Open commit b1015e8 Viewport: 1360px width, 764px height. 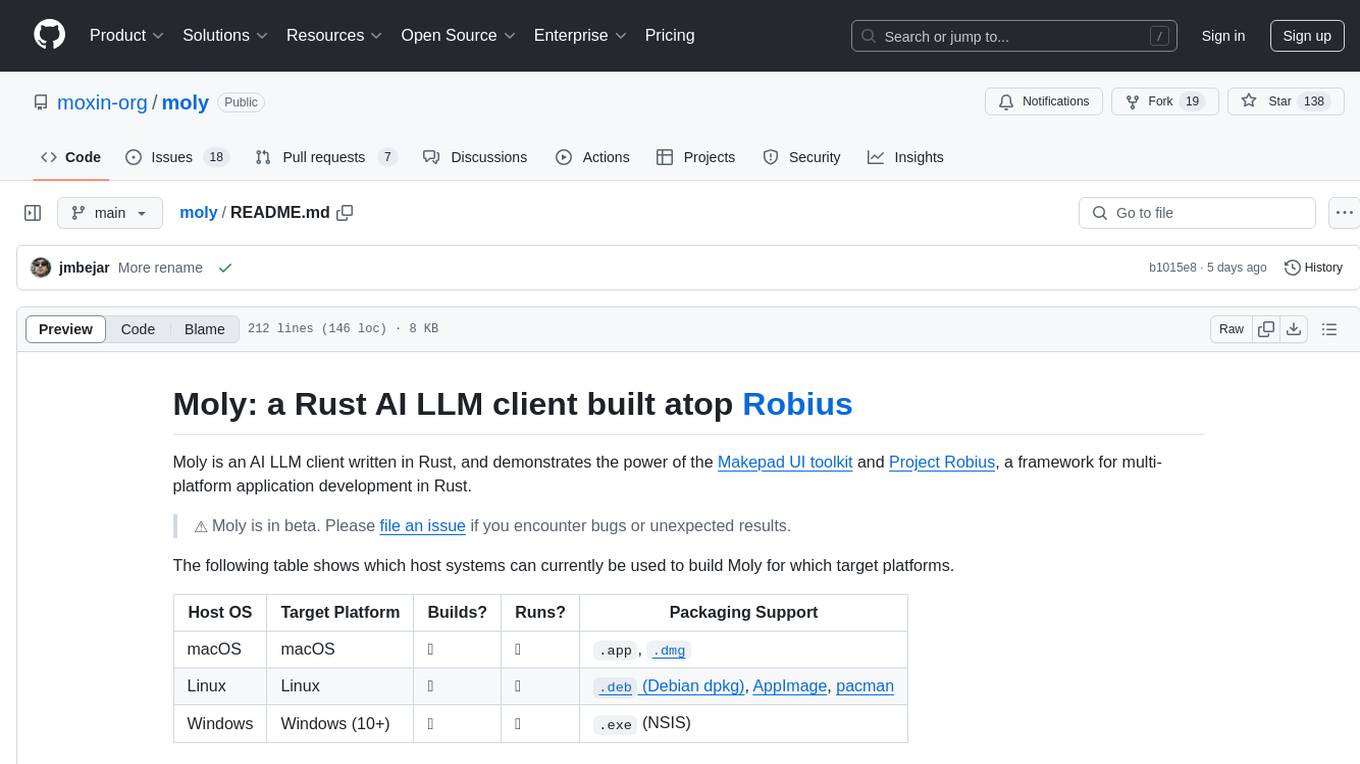[x=1173, y=268]
